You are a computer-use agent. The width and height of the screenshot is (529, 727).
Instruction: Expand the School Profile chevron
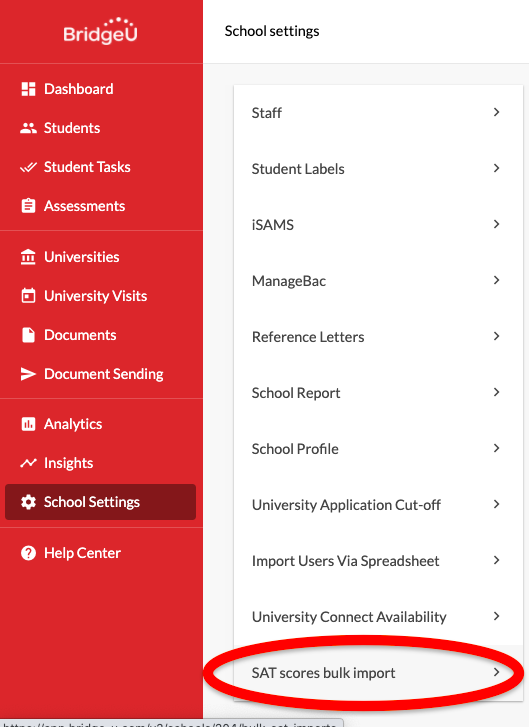click(x=497, y=448)
